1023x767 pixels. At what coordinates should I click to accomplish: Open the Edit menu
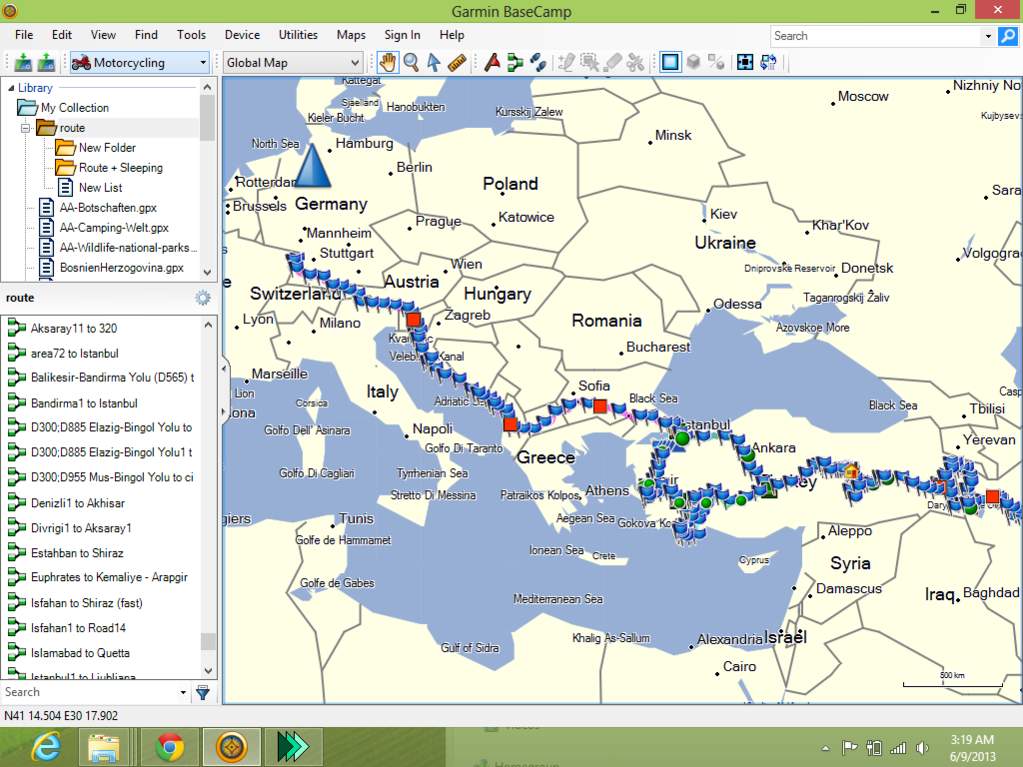62,35
